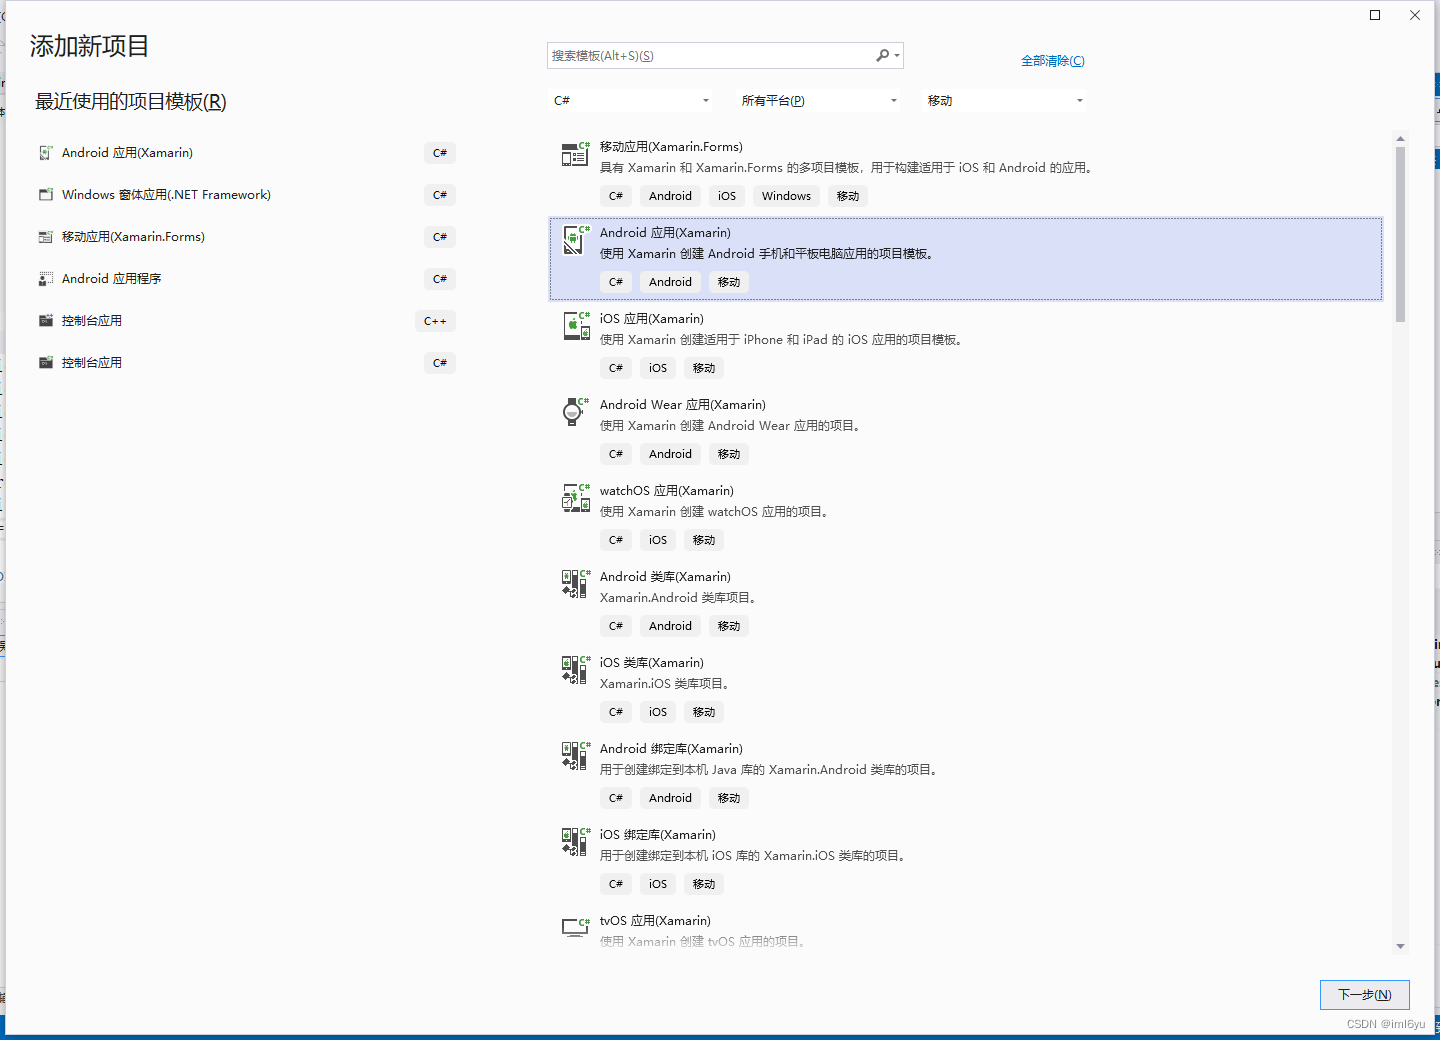Click the C++ 控制台应用 icon in recent list
Screen dimensions: 1440x1040
point(46,321)
